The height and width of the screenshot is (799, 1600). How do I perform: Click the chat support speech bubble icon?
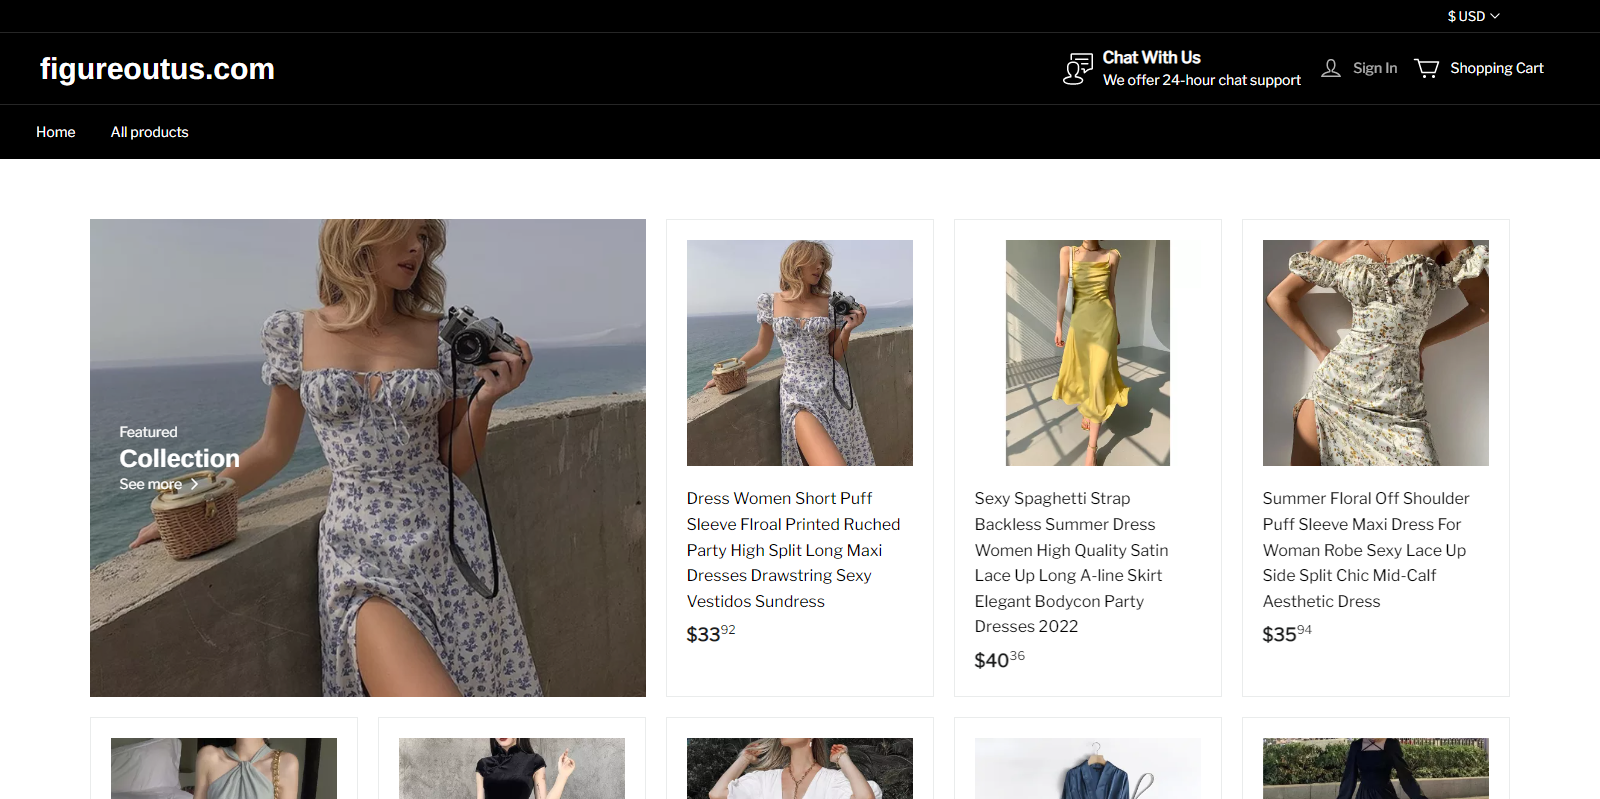[x=1078, y=69]
